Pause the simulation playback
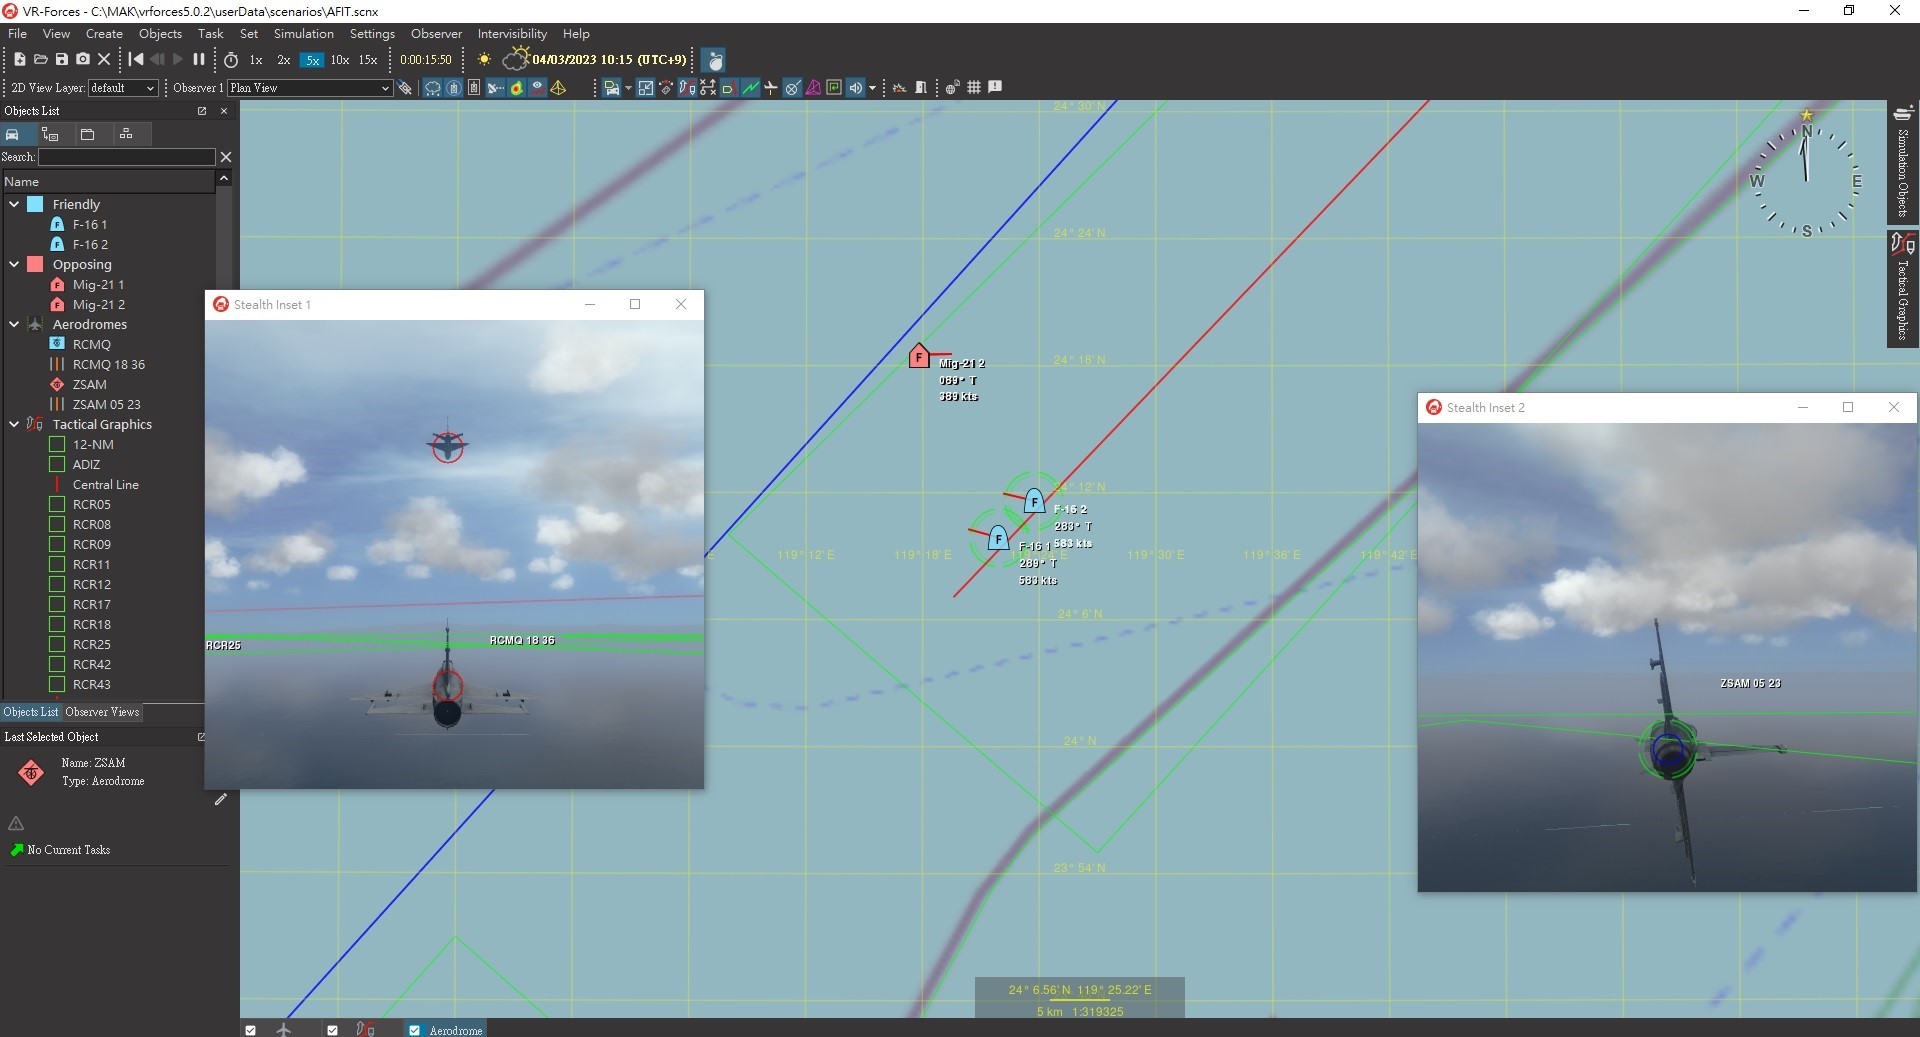 coord(198,60)
